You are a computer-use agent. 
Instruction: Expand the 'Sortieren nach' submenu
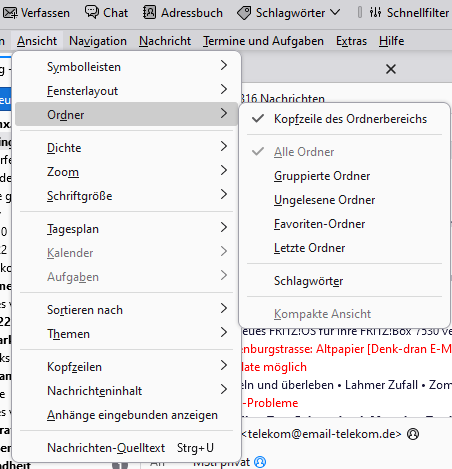pos(126,310)
